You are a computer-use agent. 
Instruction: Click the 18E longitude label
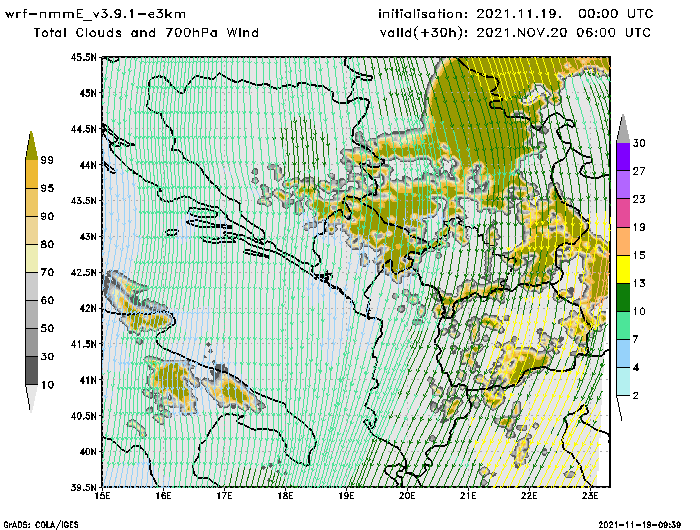[285, 496]
